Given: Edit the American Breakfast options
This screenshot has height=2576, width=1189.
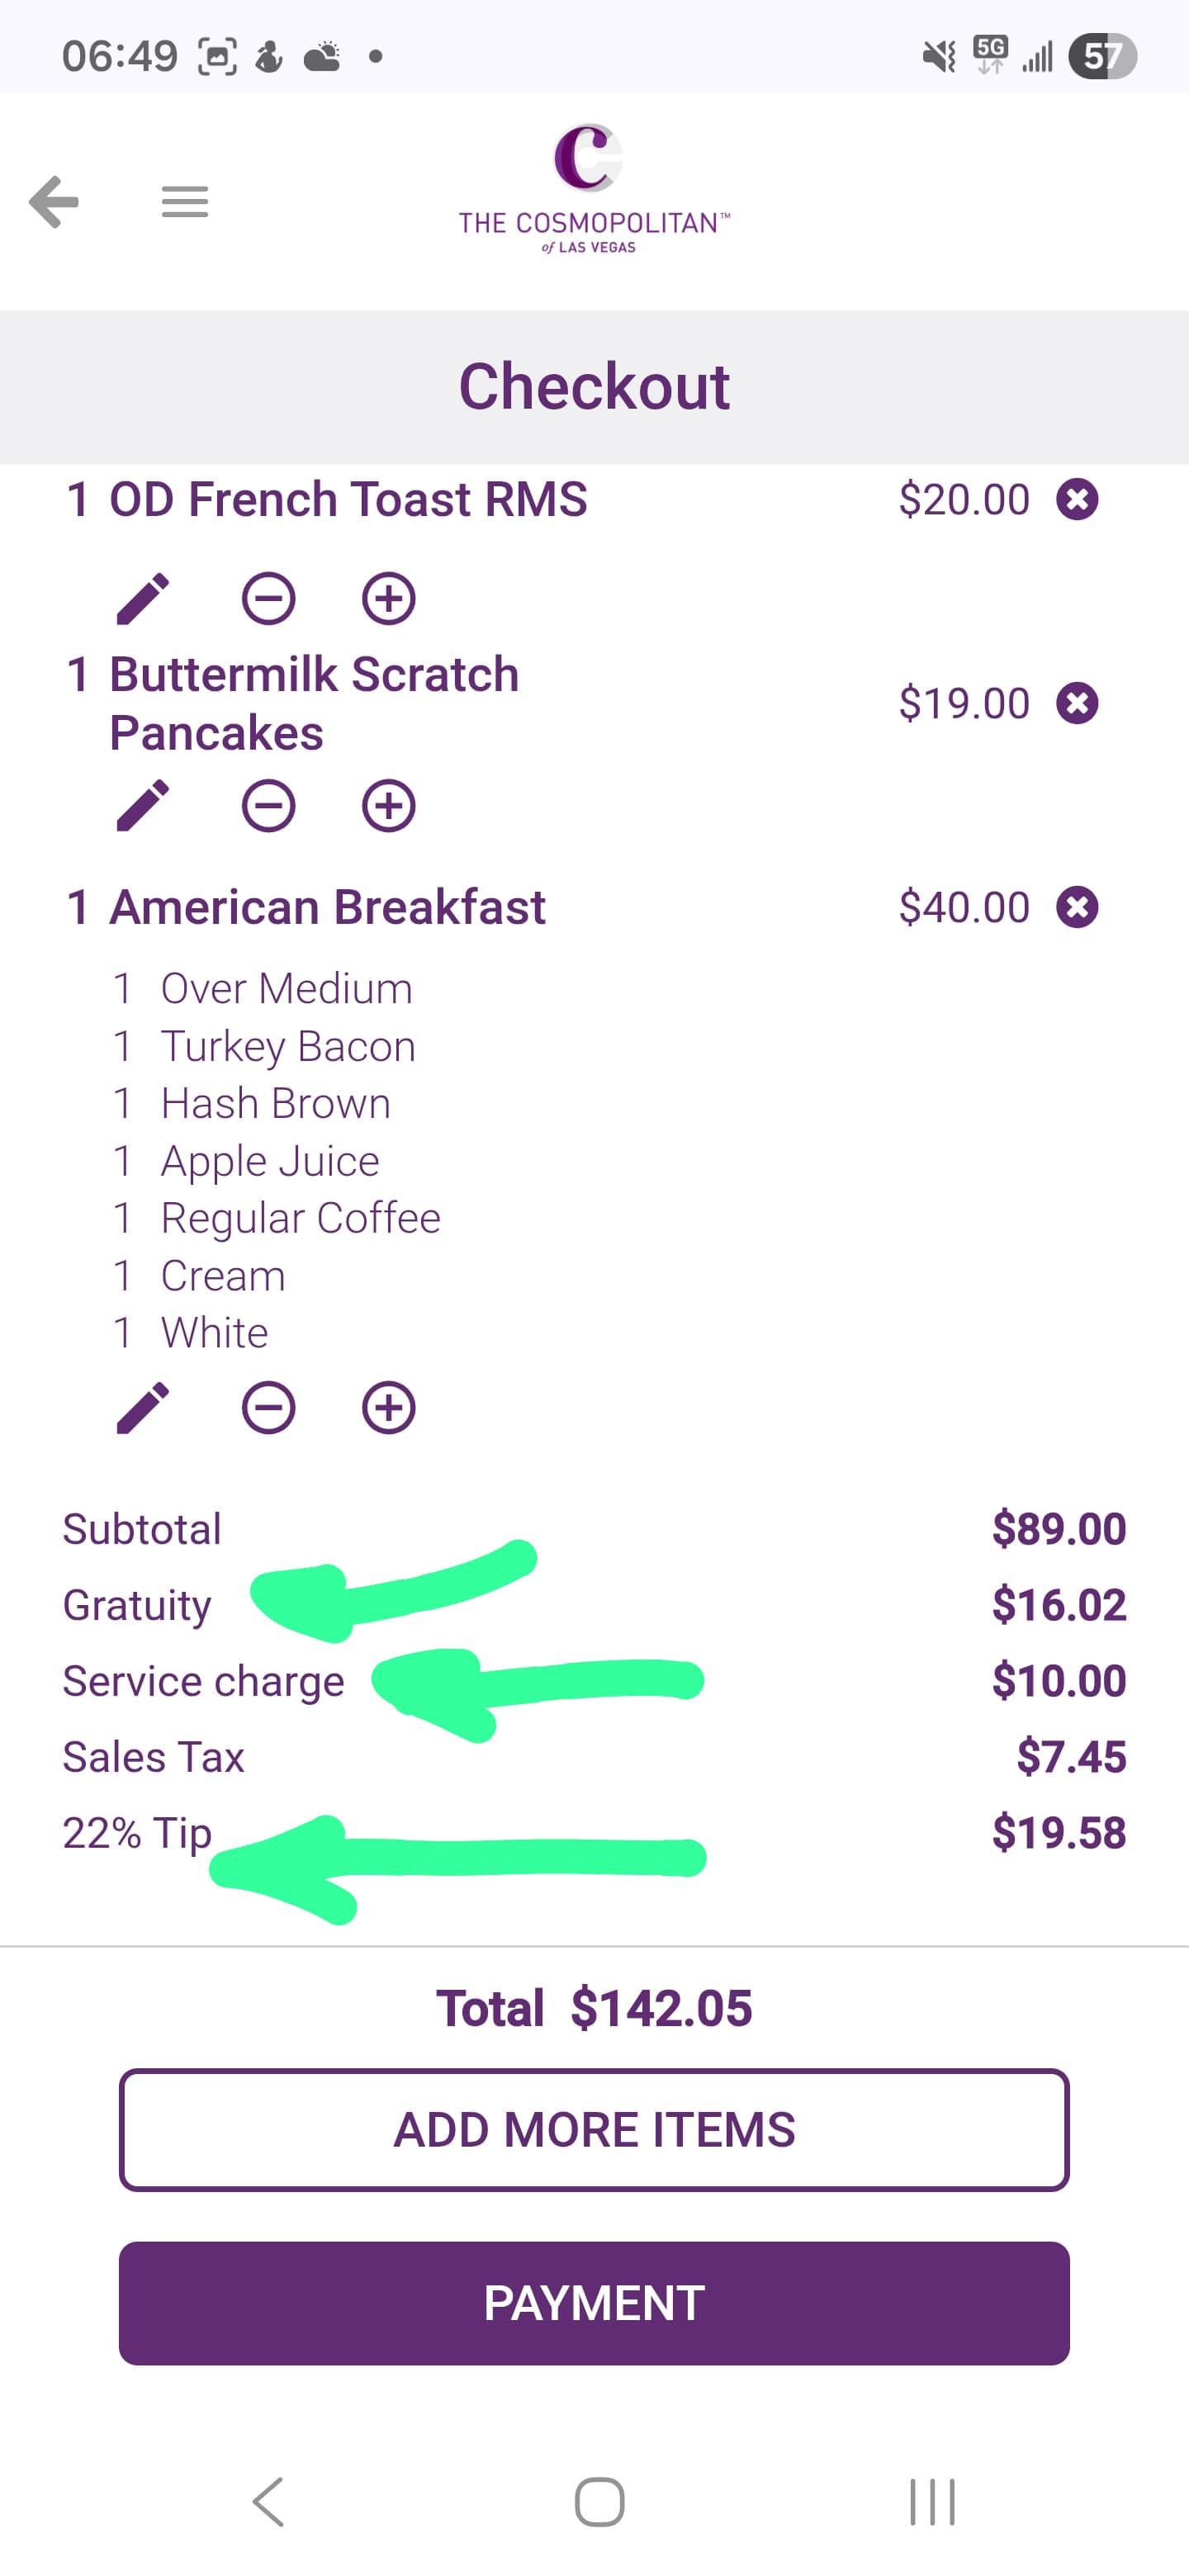Looking at the screenshot, I should click(x=143, y=1408).
